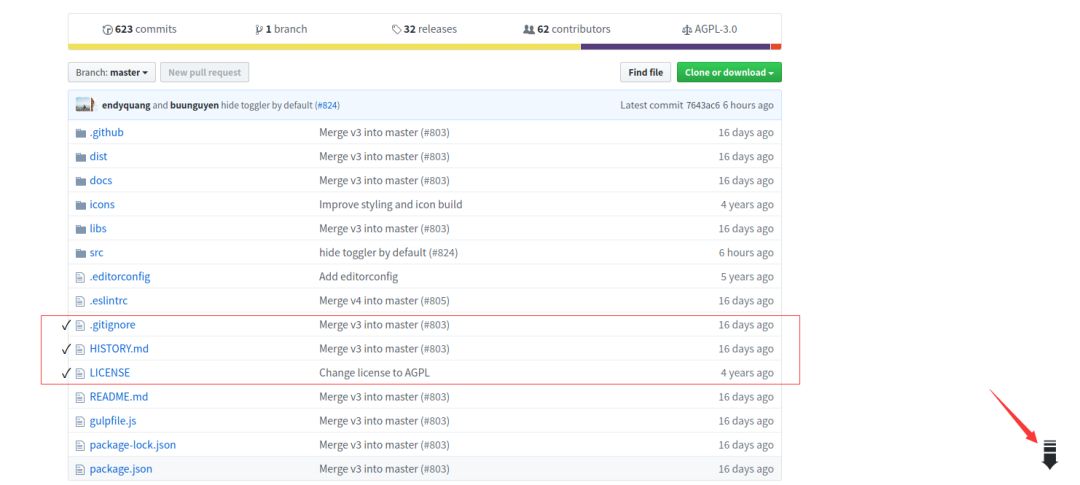Viewport: 1080px width, 485px height.
Task: Click the file icon beside .gitignore
Action: click(x=80, y=325)
